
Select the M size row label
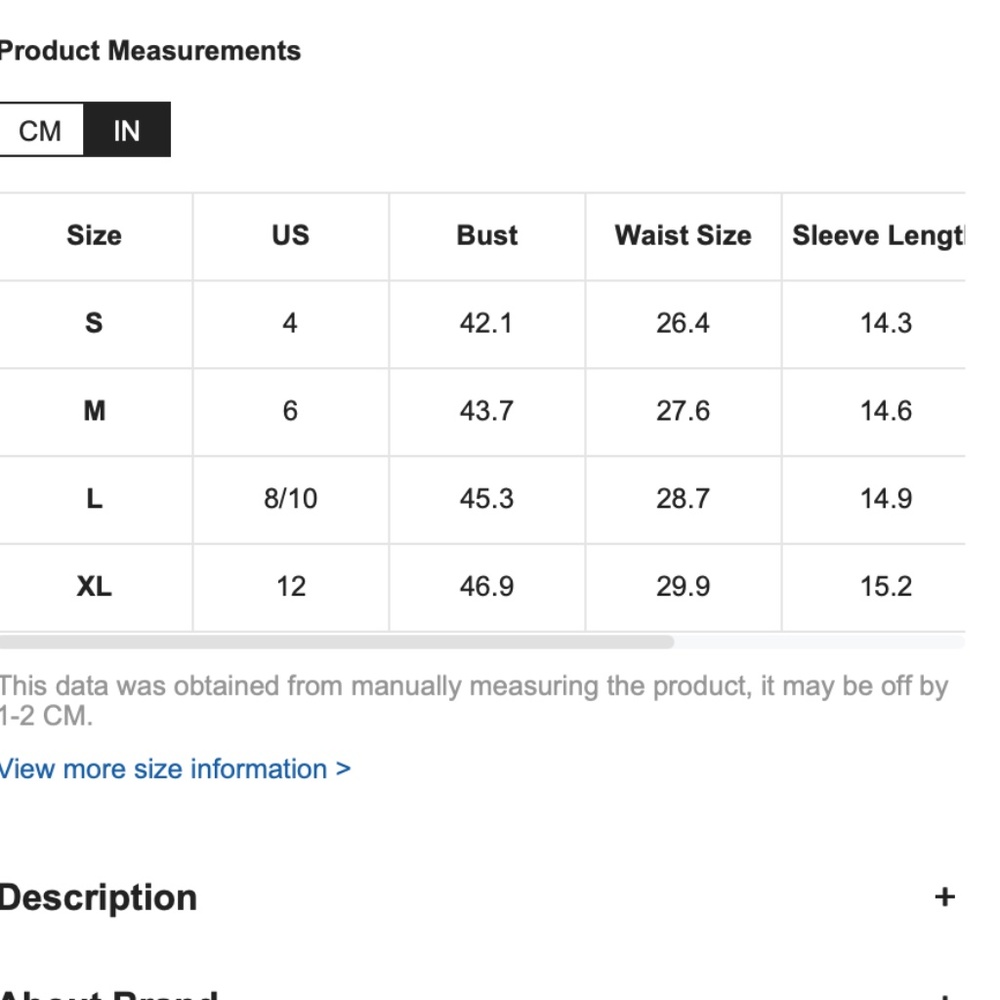94,411
